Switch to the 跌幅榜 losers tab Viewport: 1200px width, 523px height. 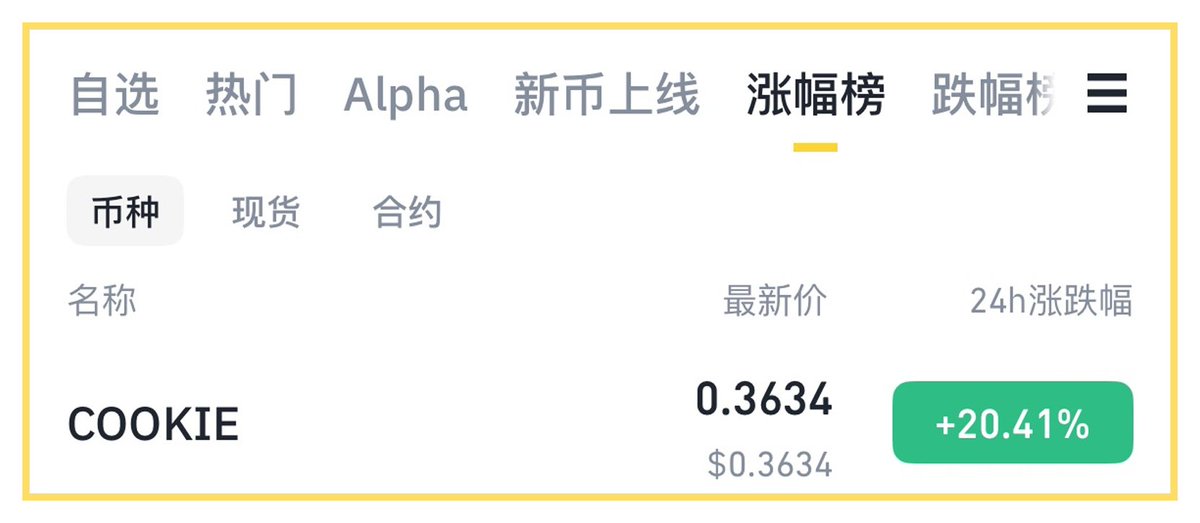(x=994, y=95)
